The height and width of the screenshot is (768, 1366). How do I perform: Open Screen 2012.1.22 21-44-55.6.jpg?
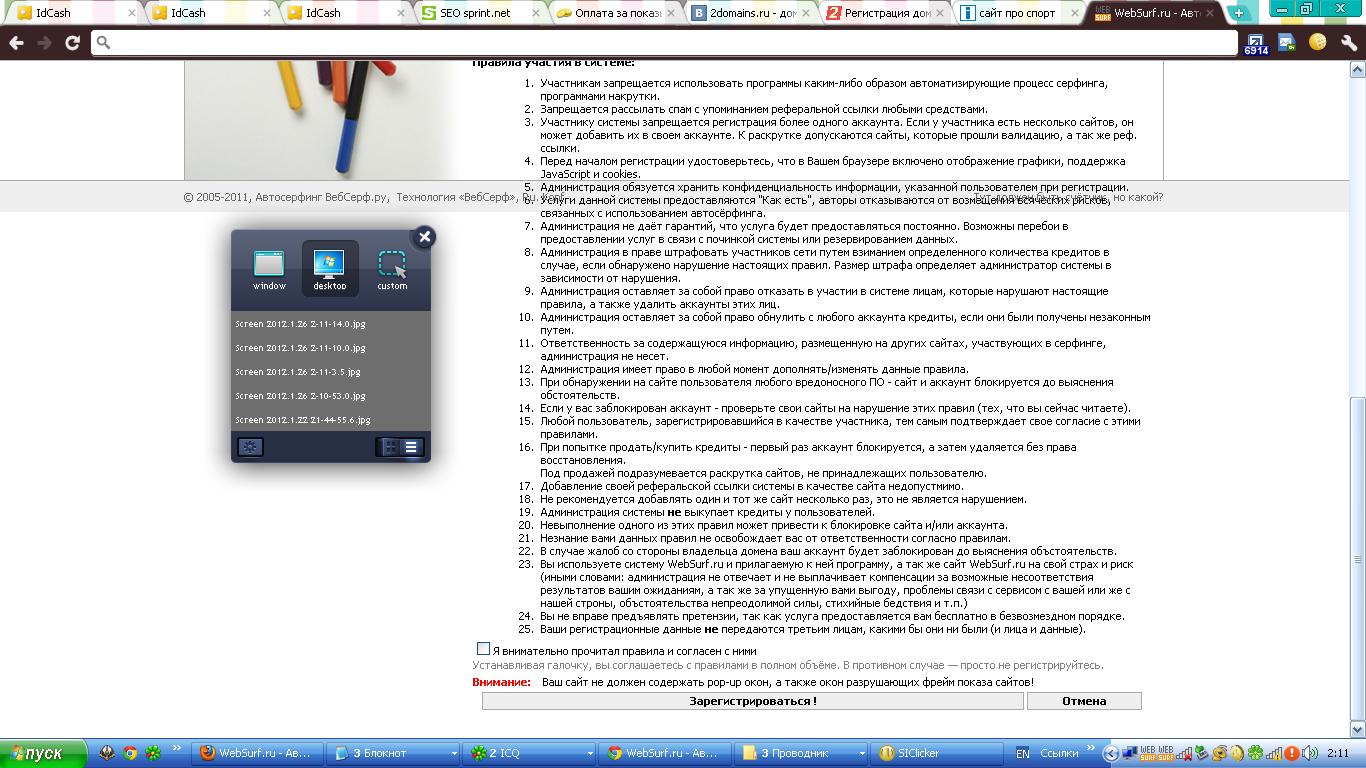(x=303, y=420)
